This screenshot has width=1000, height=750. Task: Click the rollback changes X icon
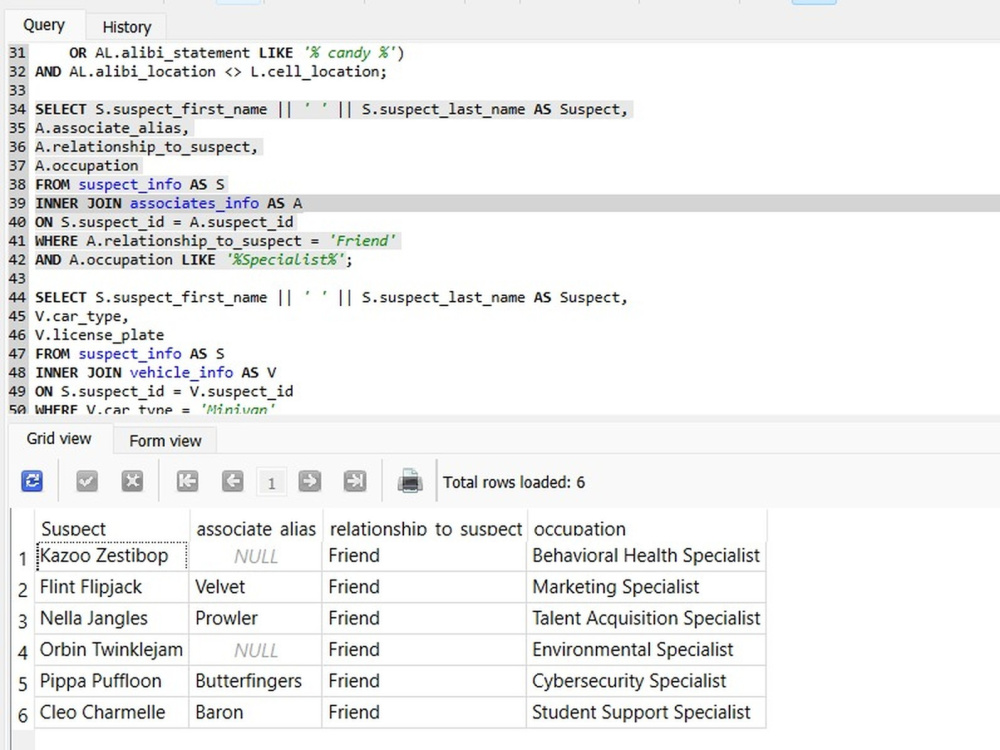pos(132,481)
